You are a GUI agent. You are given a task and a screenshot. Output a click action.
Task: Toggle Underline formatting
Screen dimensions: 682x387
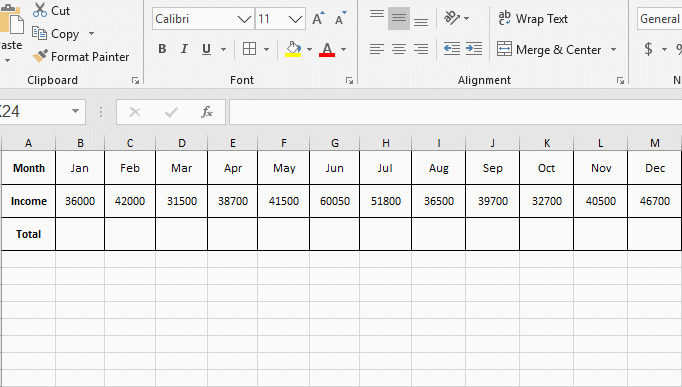206,49
